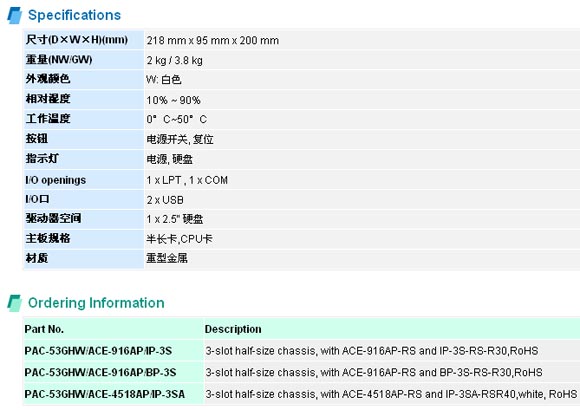Click the Part No. column header
The width and height of the screenshot is (580, 410).
click(44, 329)
